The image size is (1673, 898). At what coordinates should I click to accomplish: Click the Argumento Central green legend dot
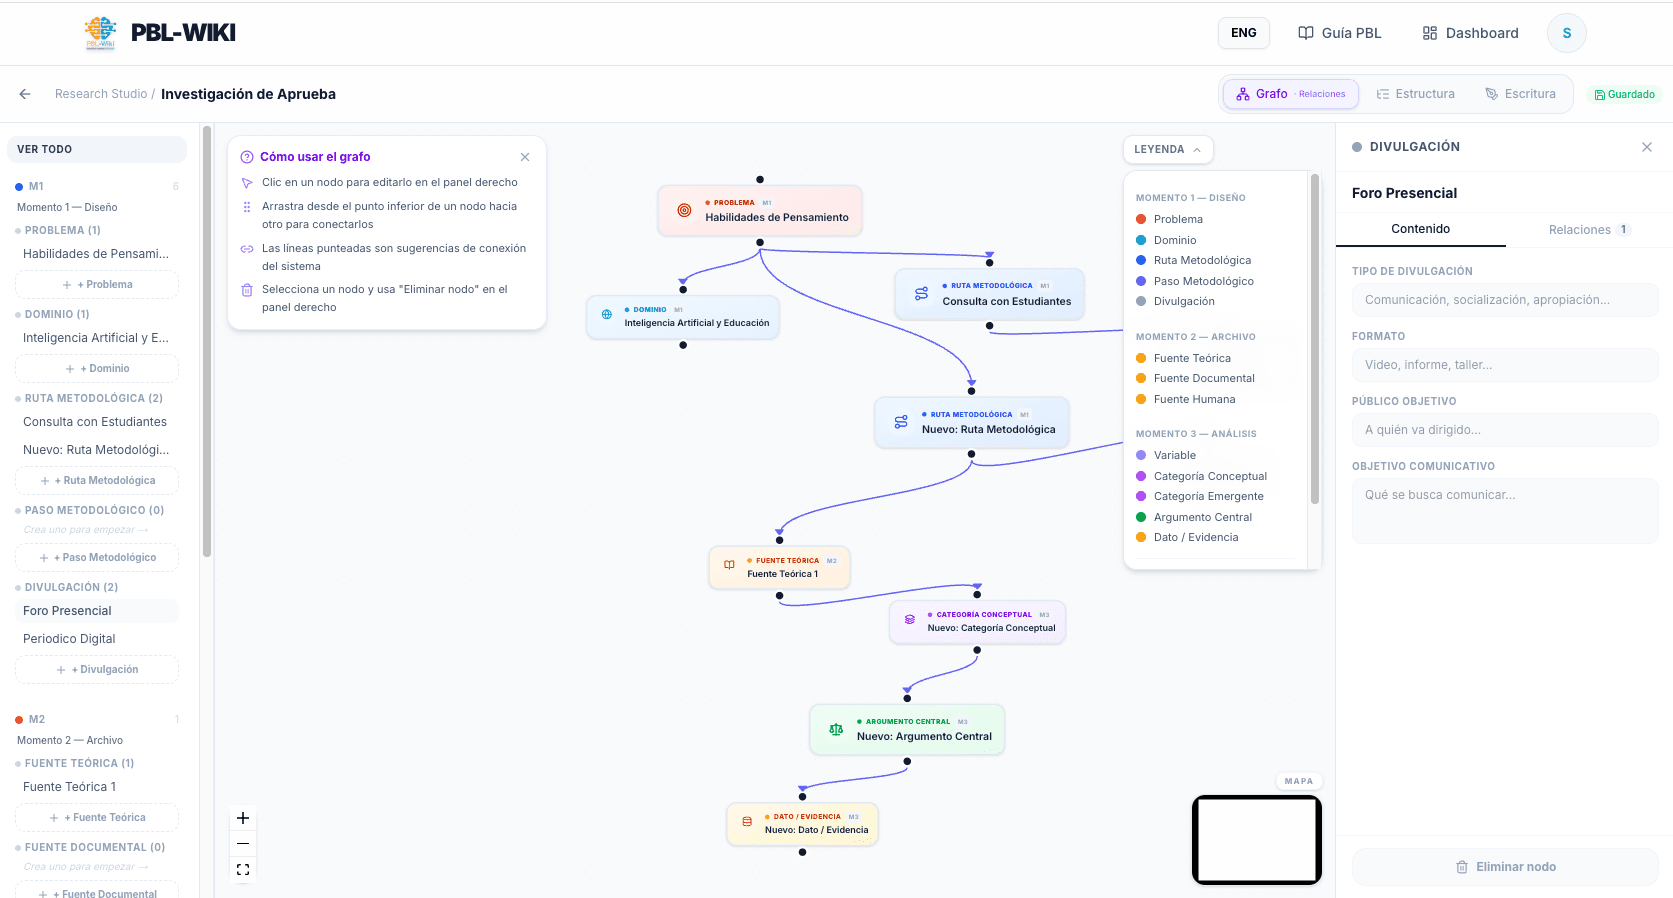pos(1141,518)
